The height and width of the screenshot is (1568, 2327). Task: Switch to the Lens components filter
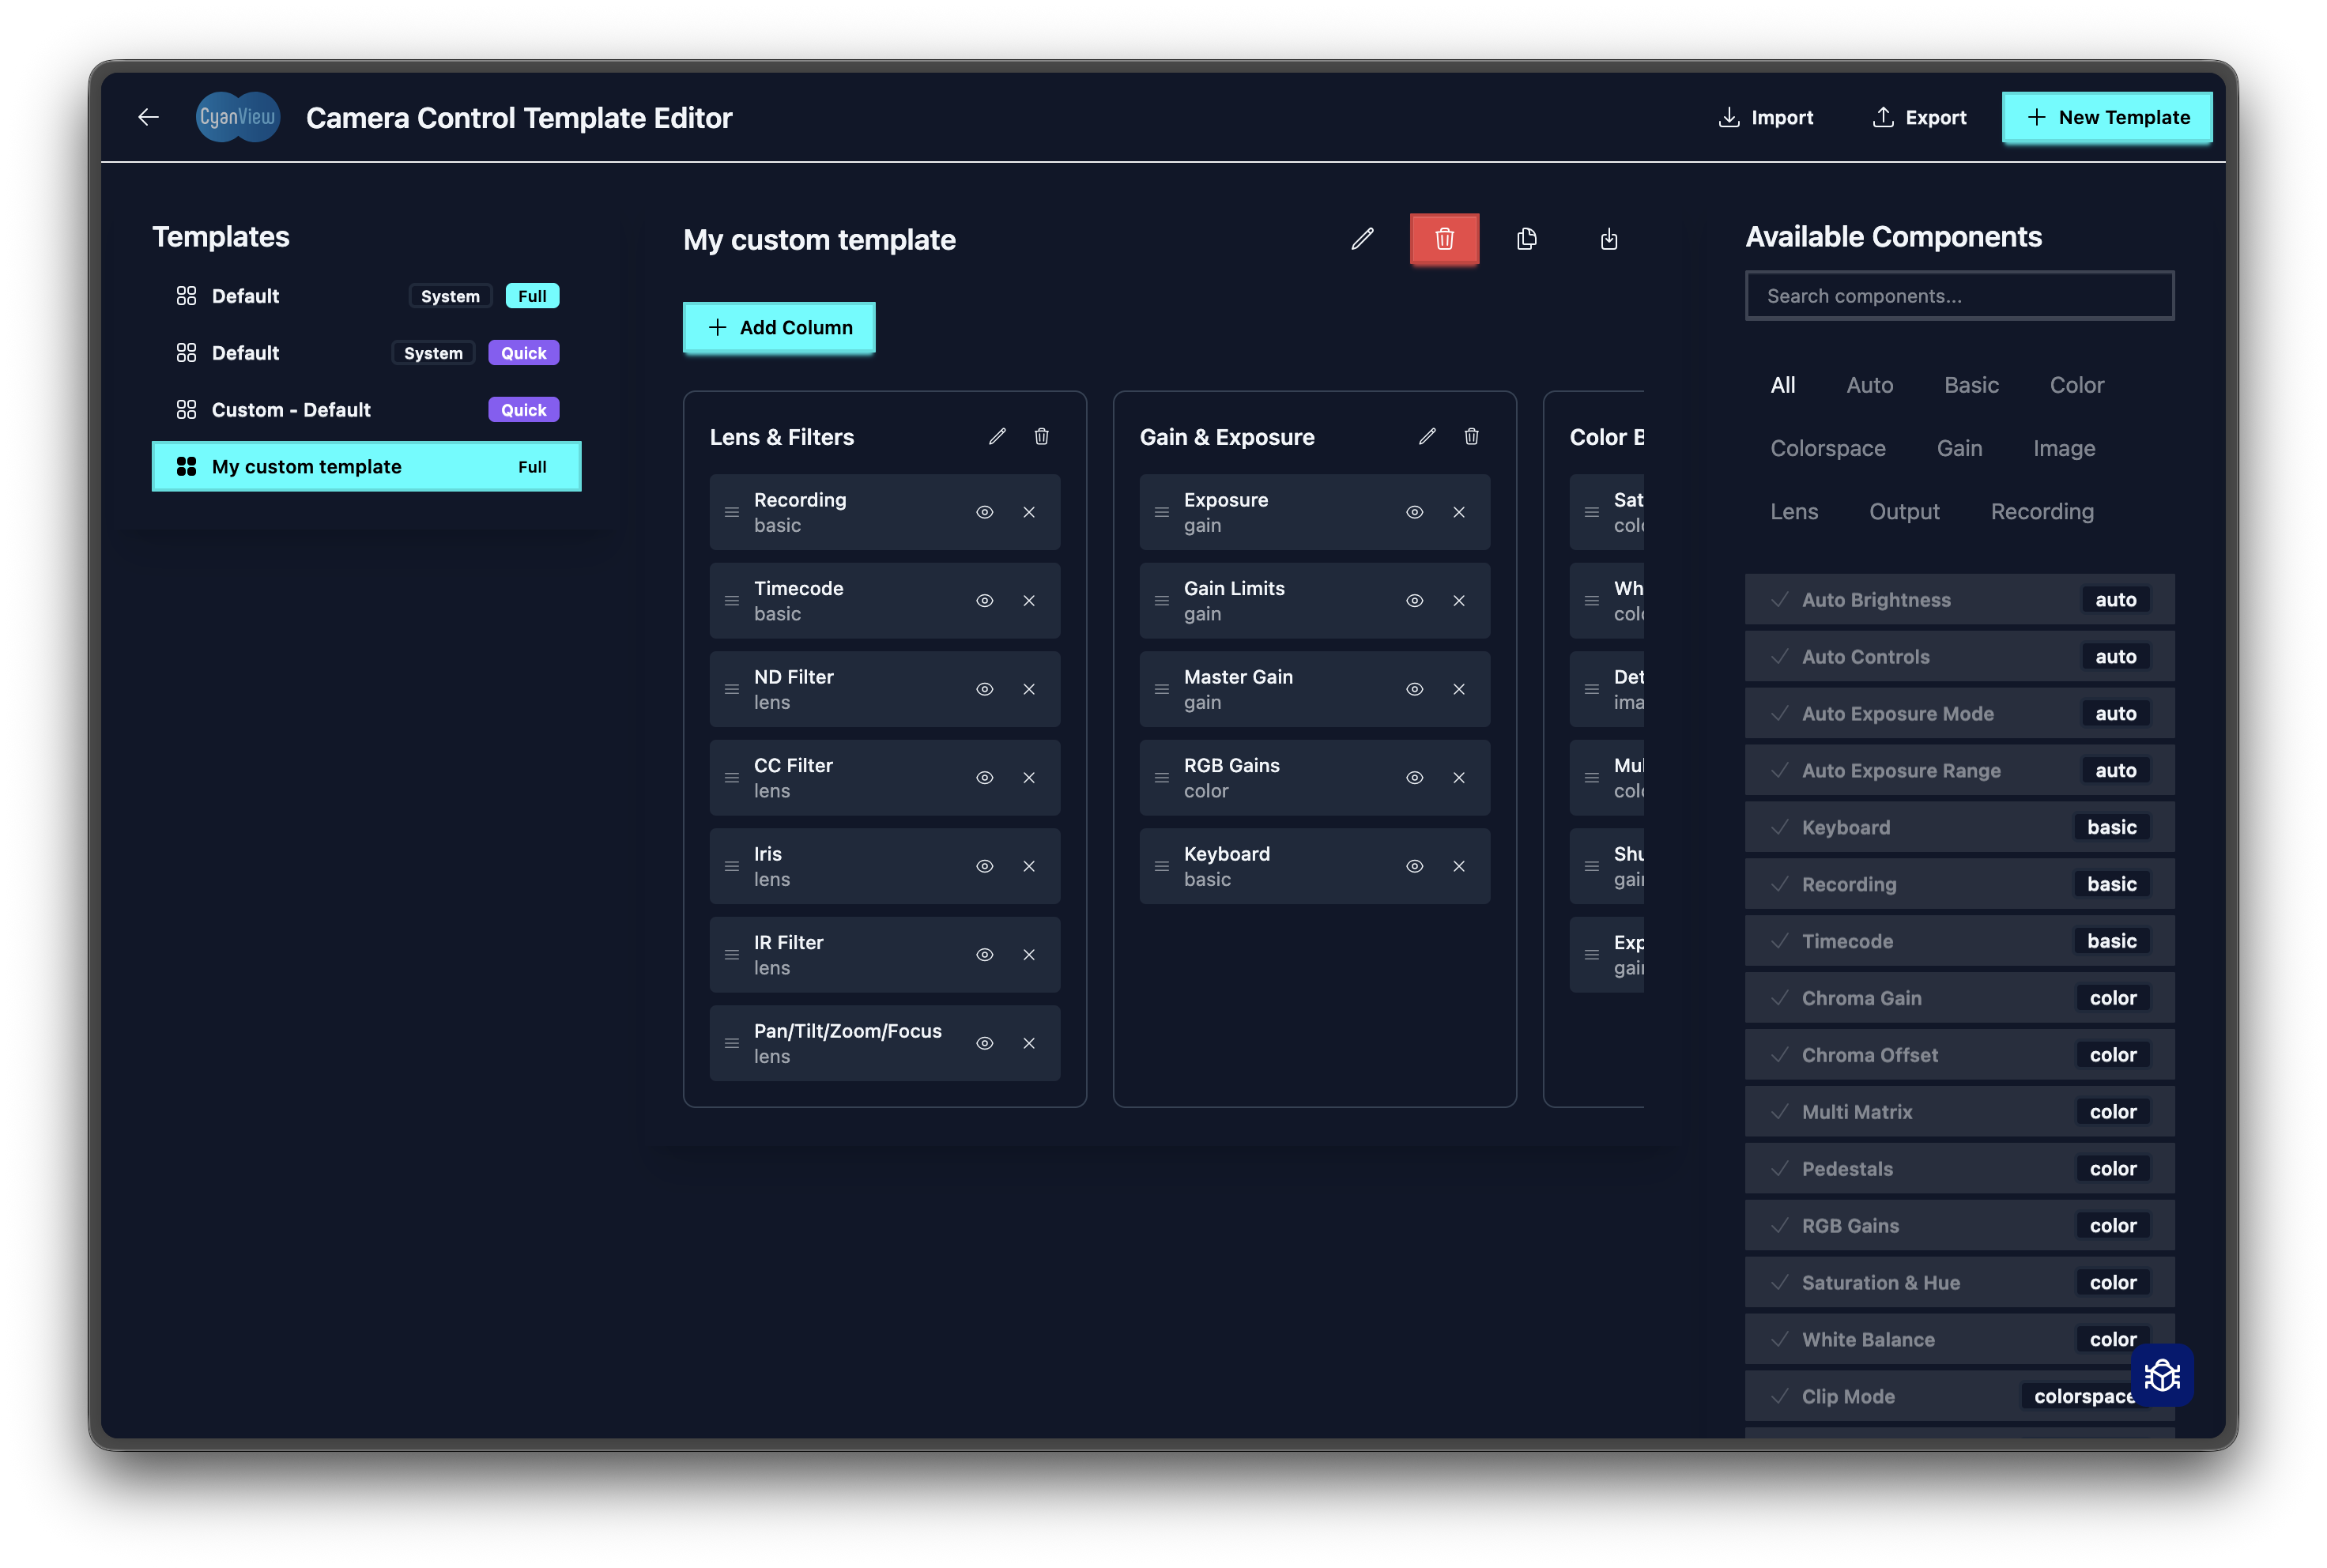point(1794,512)
